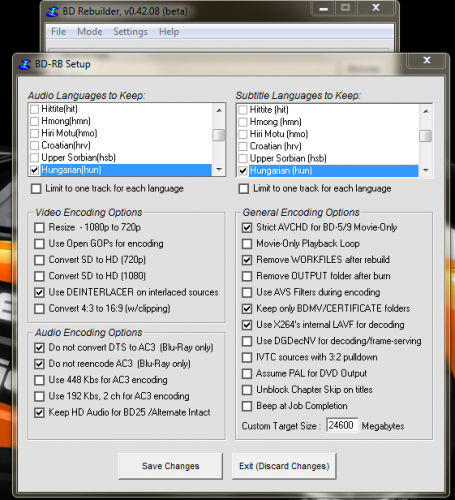Enable Convert SD to HD (720p)
455x500 pixels.
(39, 260)
